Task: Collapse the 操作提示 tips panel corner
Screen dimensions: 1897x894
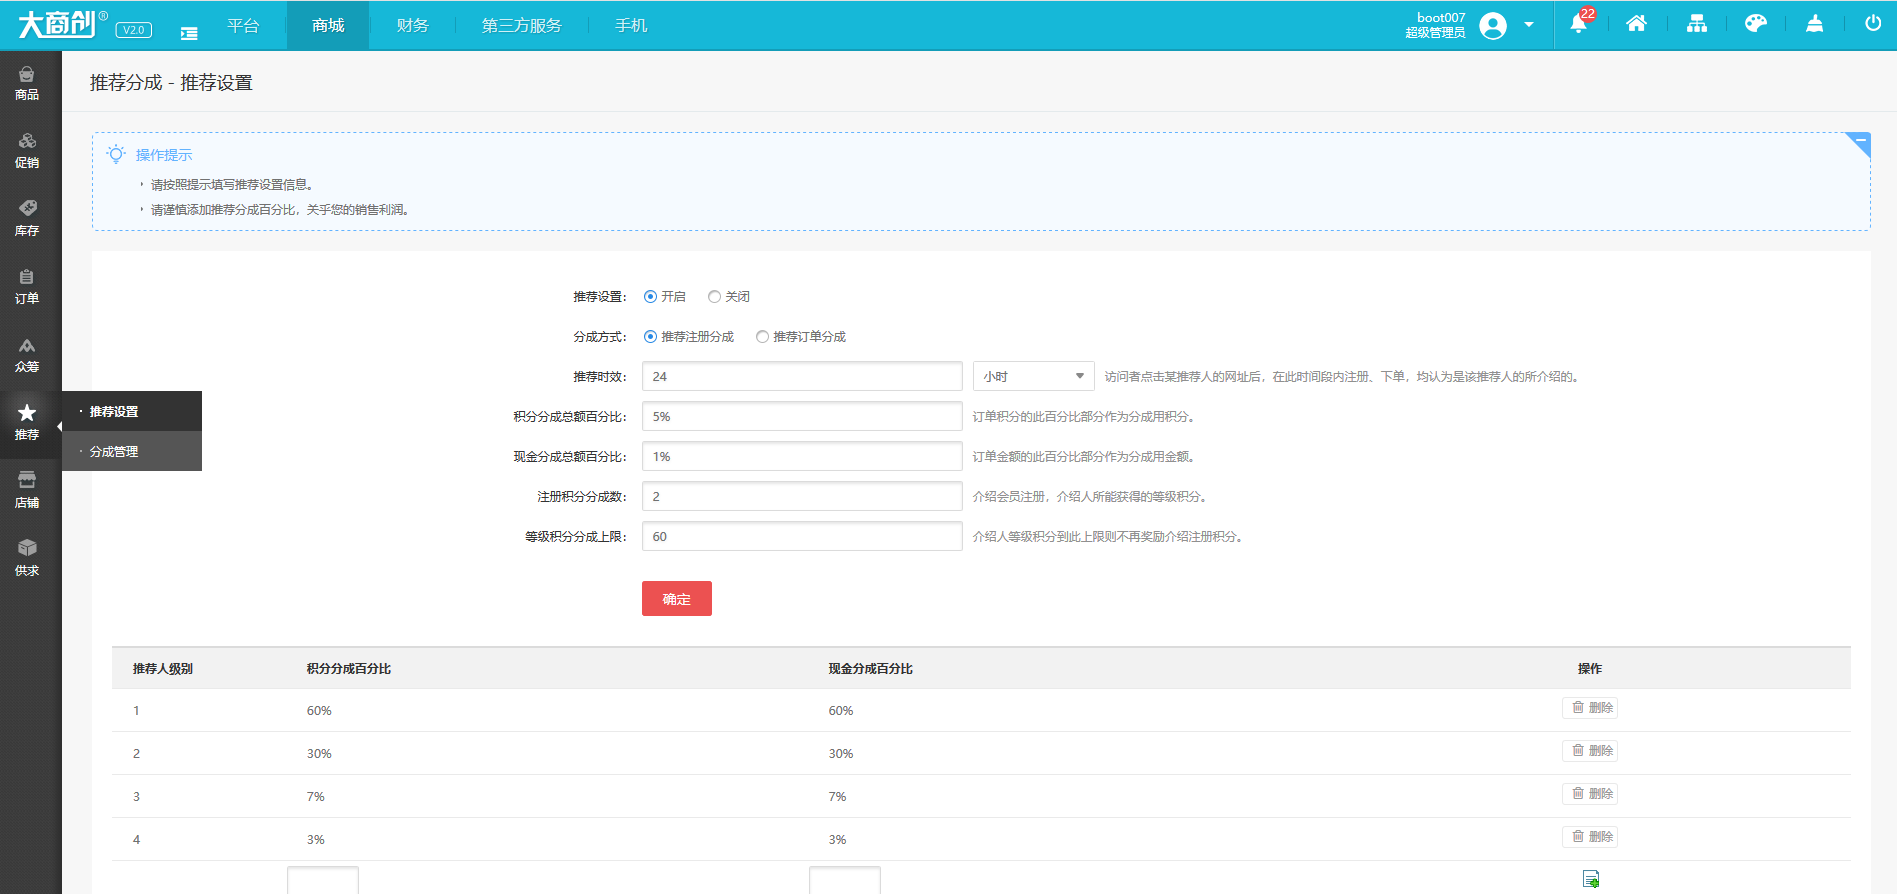Action: click(x=1859, y=143)
